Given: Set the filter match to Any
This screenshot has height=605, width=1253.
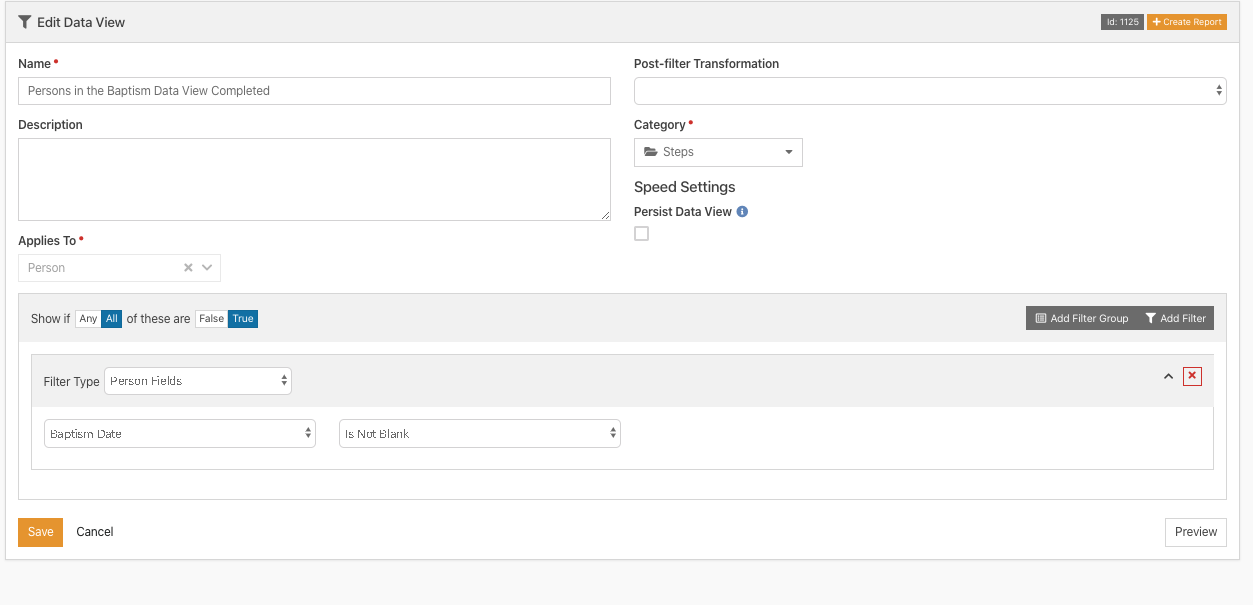Looking at the screenshot, I should (x=88, y=319).
